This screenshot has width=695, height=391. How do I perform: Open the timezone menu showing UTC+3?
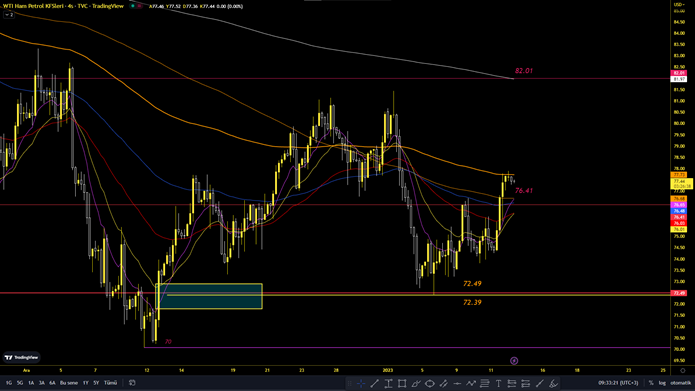pos(618,383)
